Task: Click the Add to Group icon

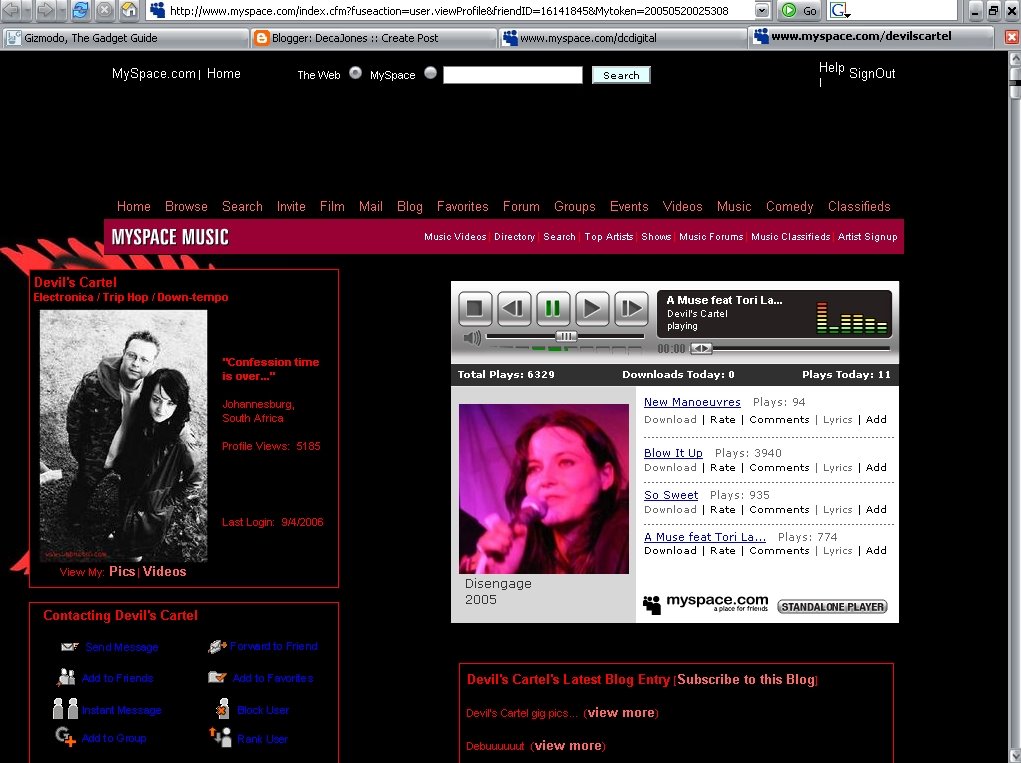Action: (x=66, y=736)
